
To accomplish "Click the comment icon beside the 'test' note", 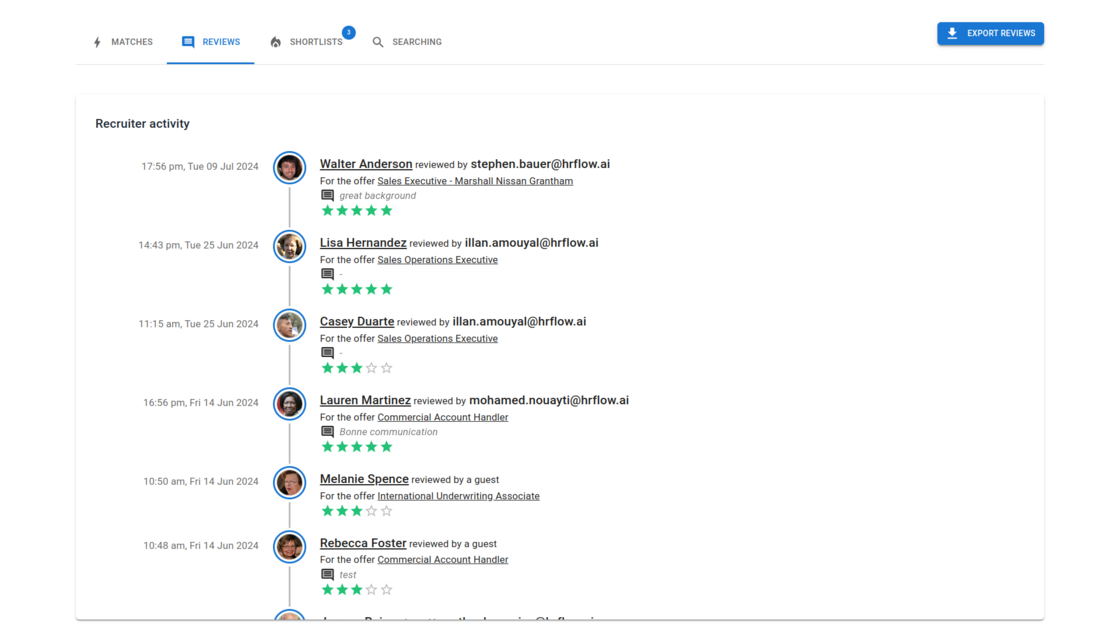I will (327, 573).
